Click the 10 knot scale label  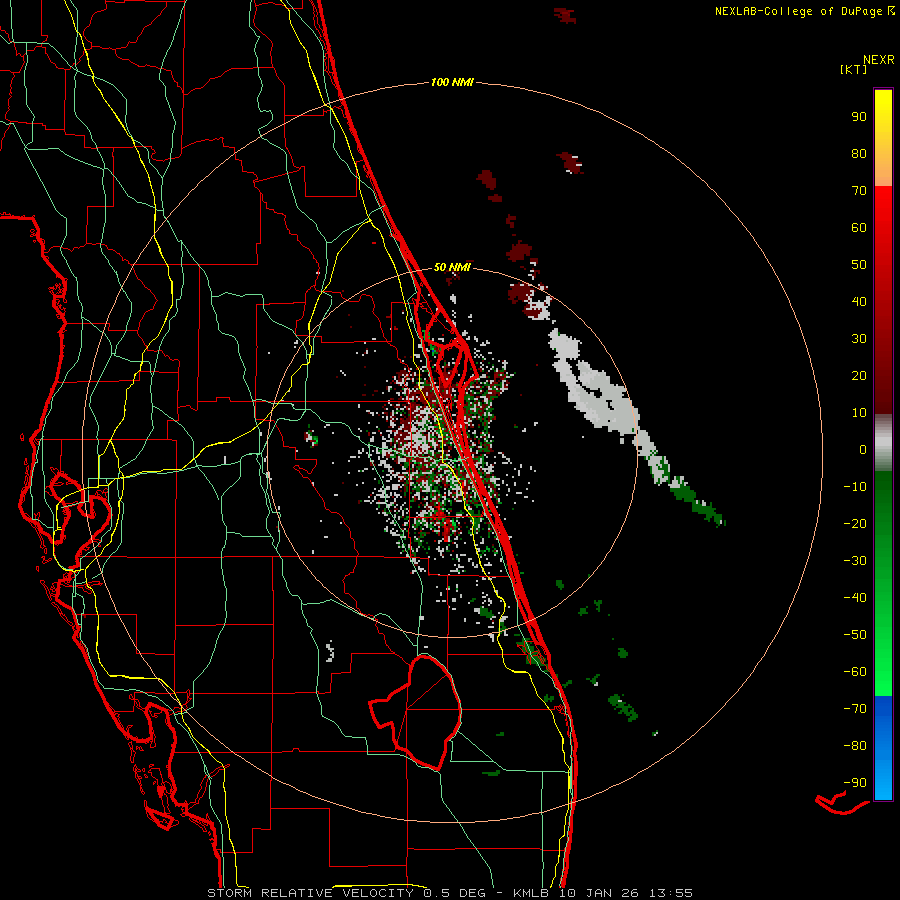[859, 413]
